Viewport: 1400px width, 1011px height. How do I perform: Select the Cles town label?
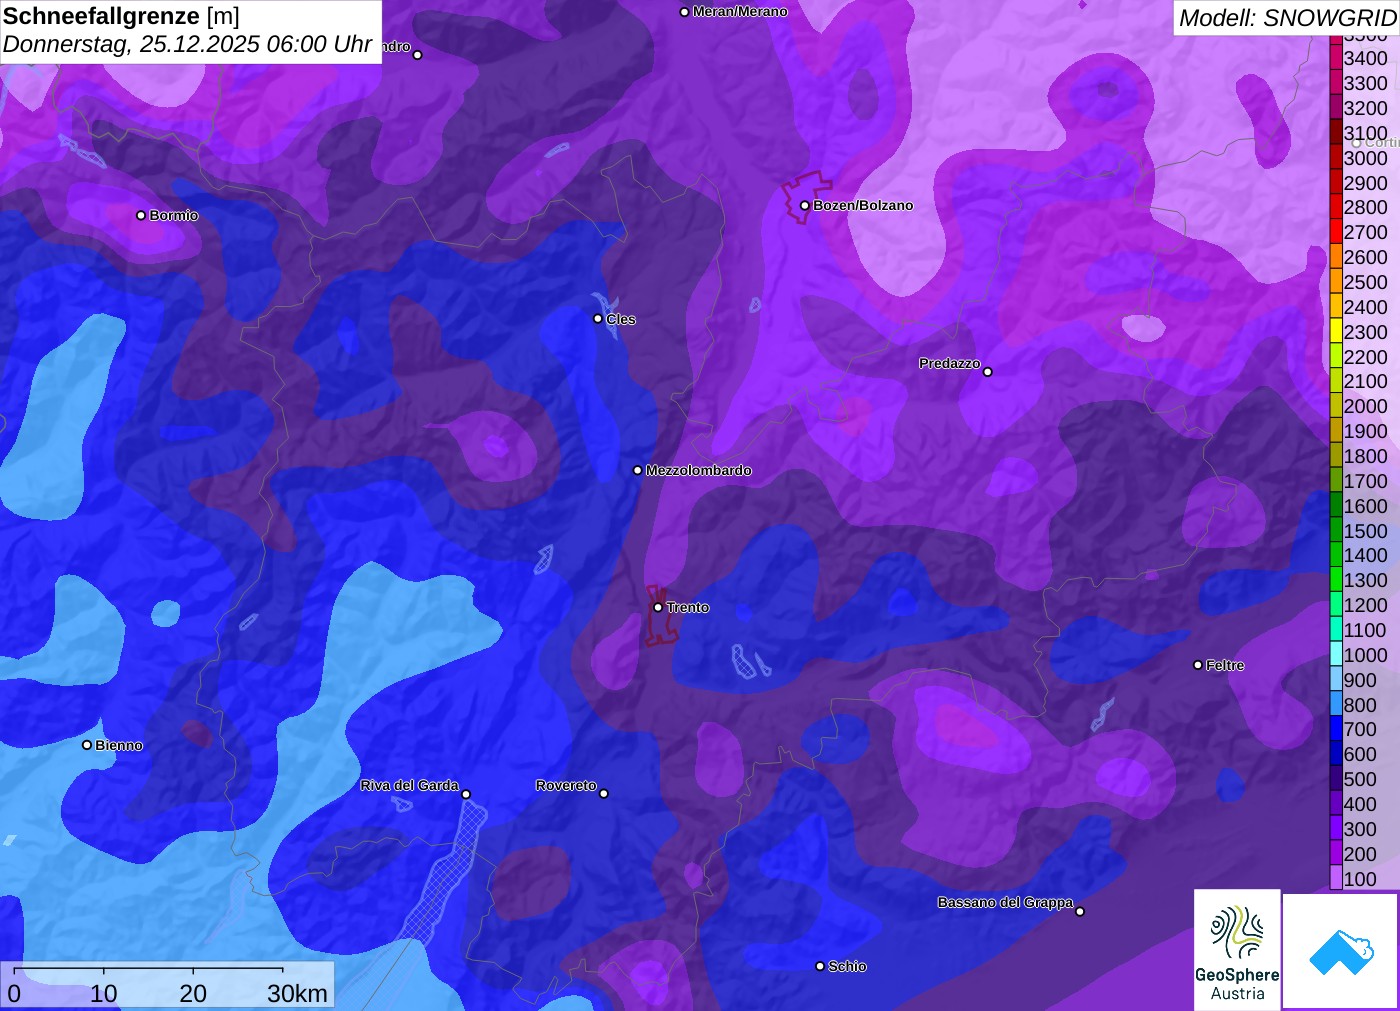pos(621,319)
